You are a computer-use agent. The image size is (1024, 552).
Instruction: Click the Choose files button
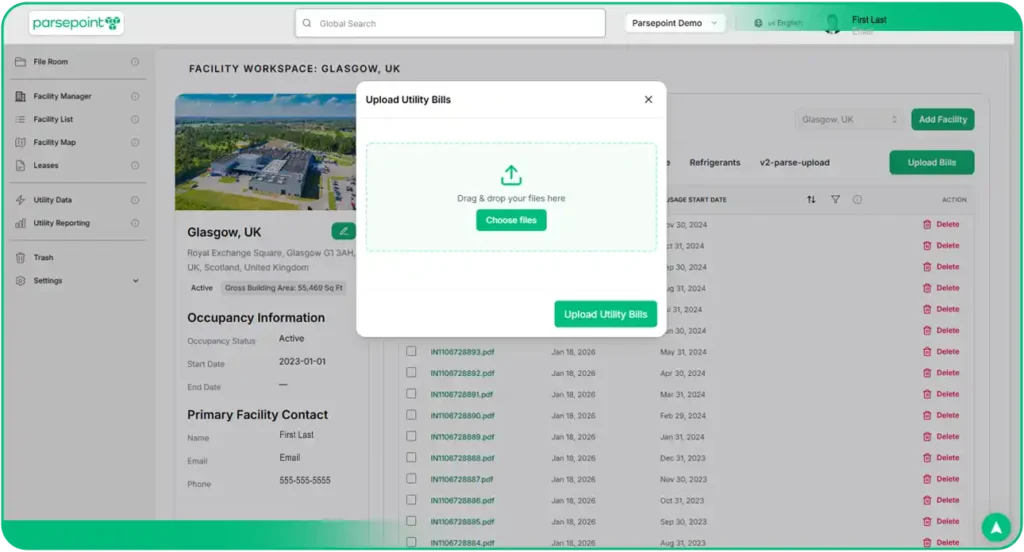click(x=511, y=220)
